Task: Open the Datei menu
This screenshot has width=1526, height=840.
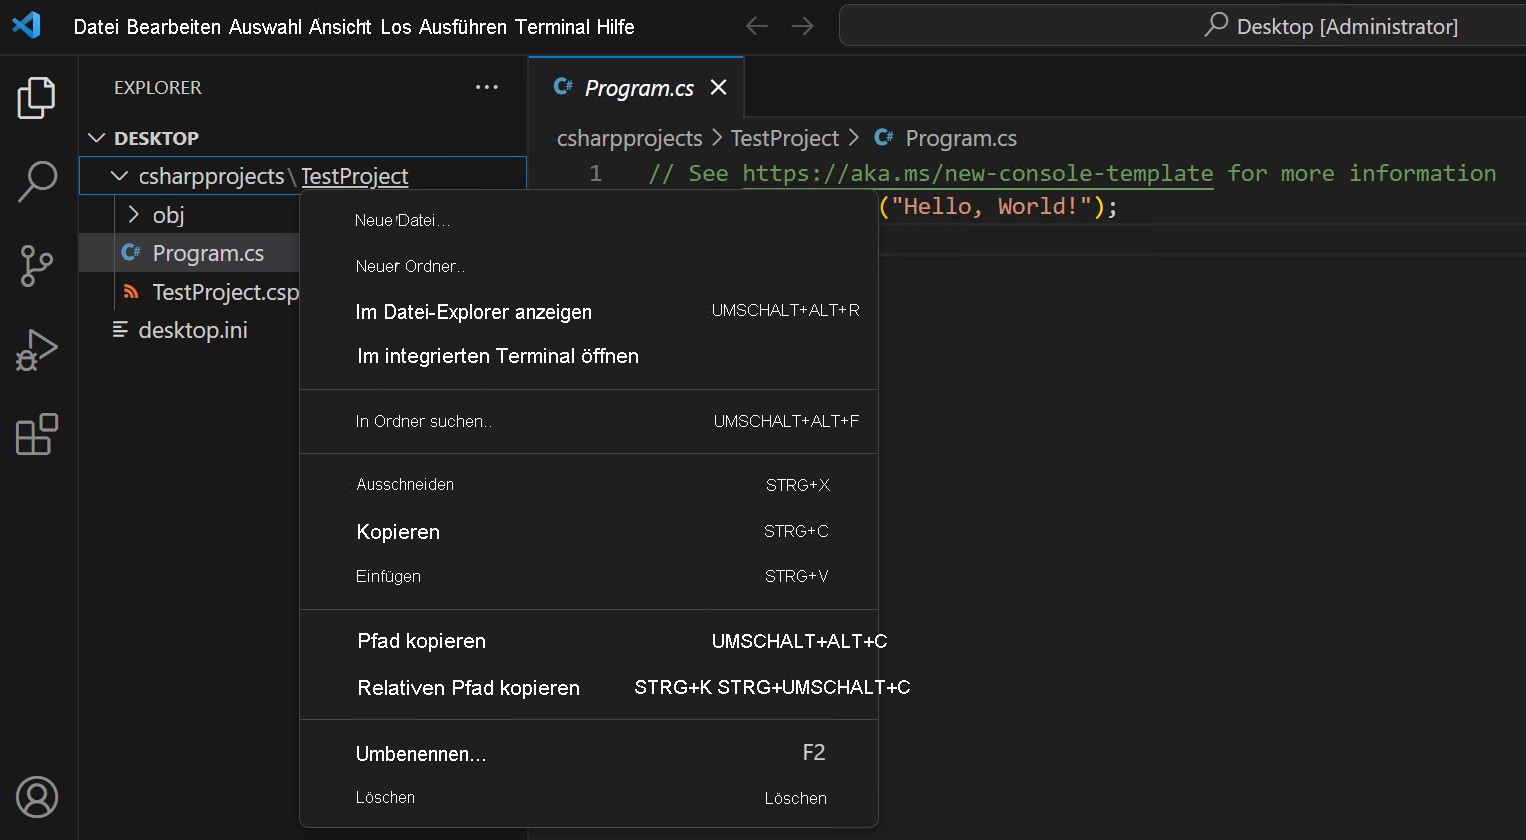Action: coord(96,27)
